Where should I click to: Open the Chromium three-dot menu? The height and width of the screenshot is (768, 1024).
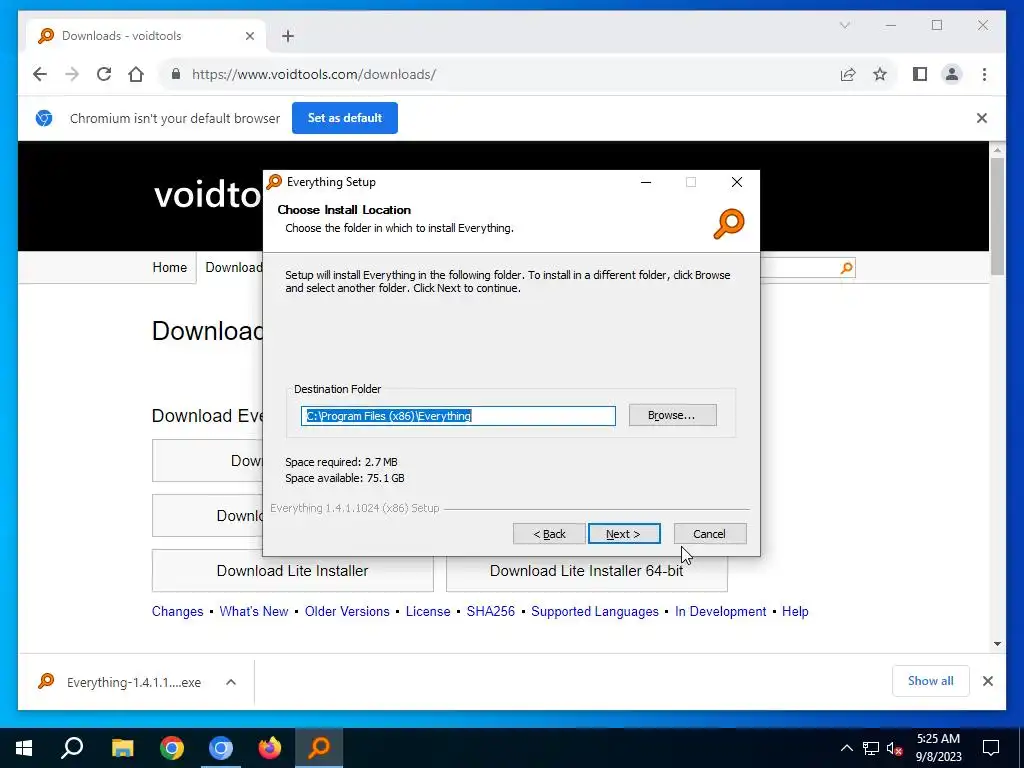984,74
